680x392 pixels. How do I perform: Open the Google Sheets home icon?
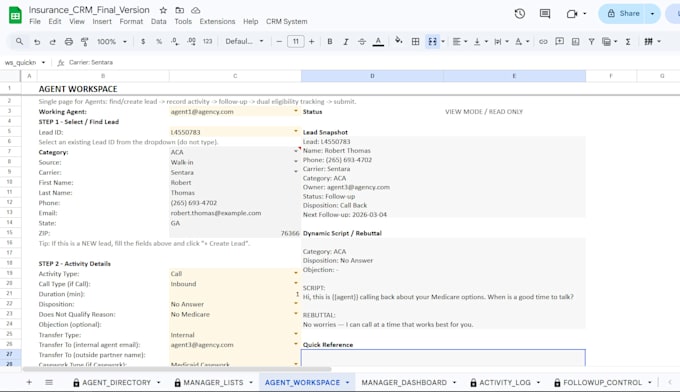(x=15, y=16)
